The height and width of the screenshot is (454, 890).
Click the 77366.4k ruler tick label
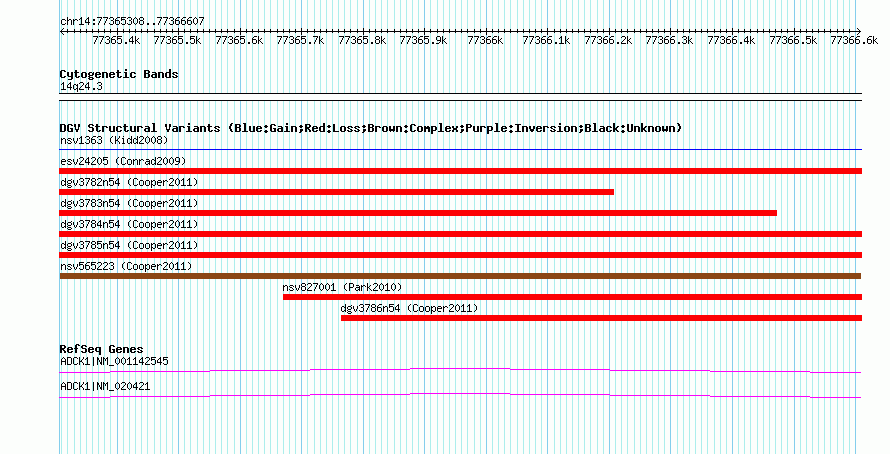coord(732,41)
